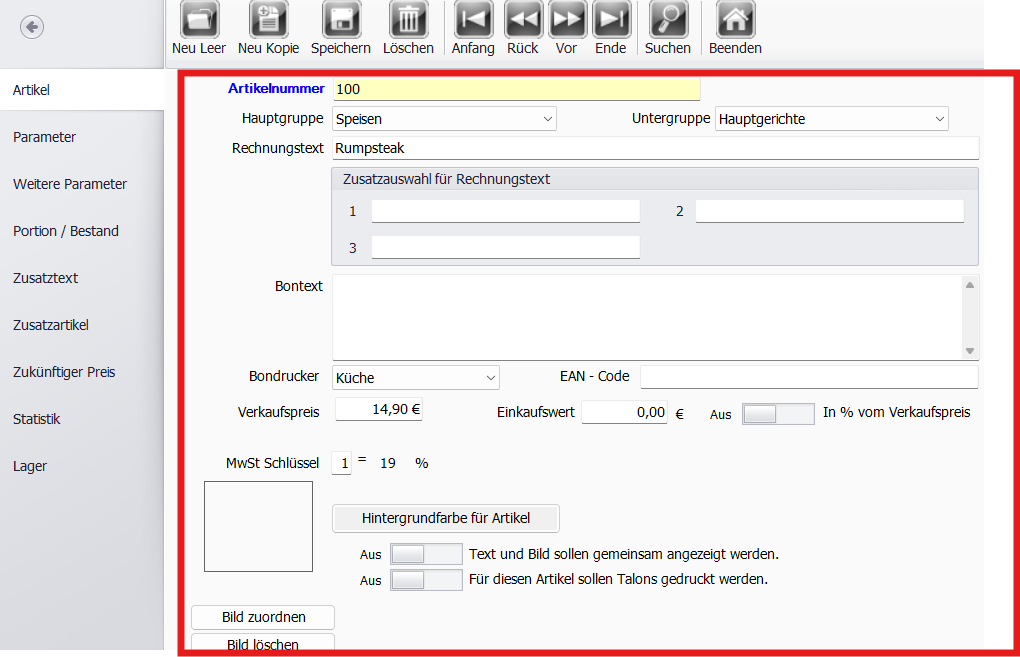
Task: Enable showing text and image together
Action: tap(426, 554)
